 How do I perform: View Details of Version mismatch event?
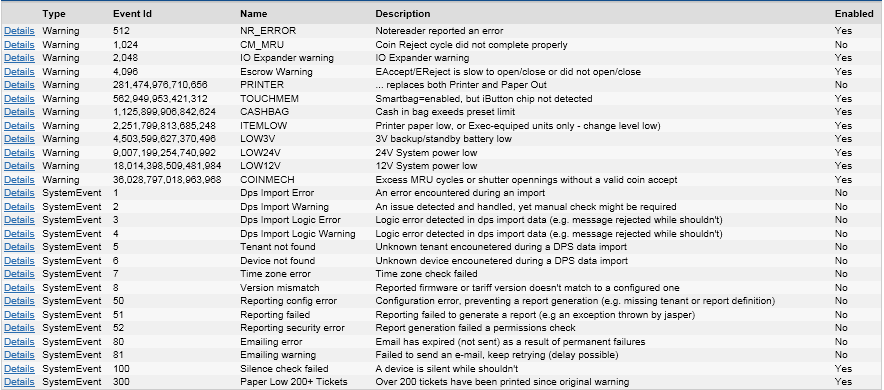(19, 288)
